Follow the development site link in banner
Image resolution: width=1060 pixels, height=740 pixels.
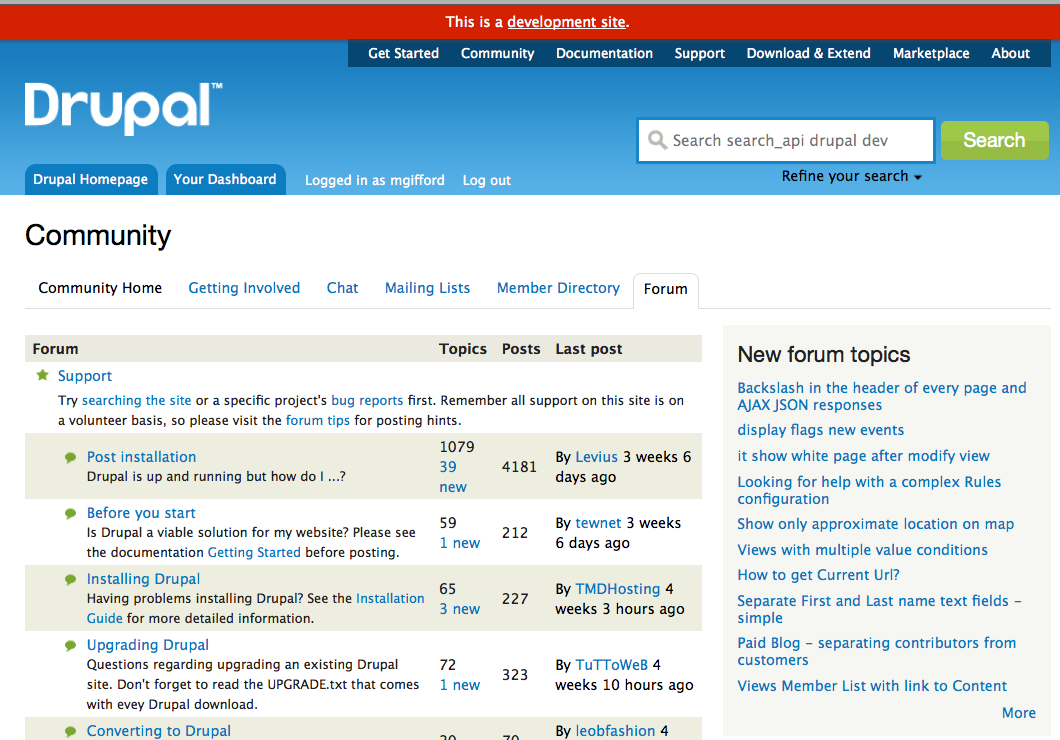[x=567, y=22]
